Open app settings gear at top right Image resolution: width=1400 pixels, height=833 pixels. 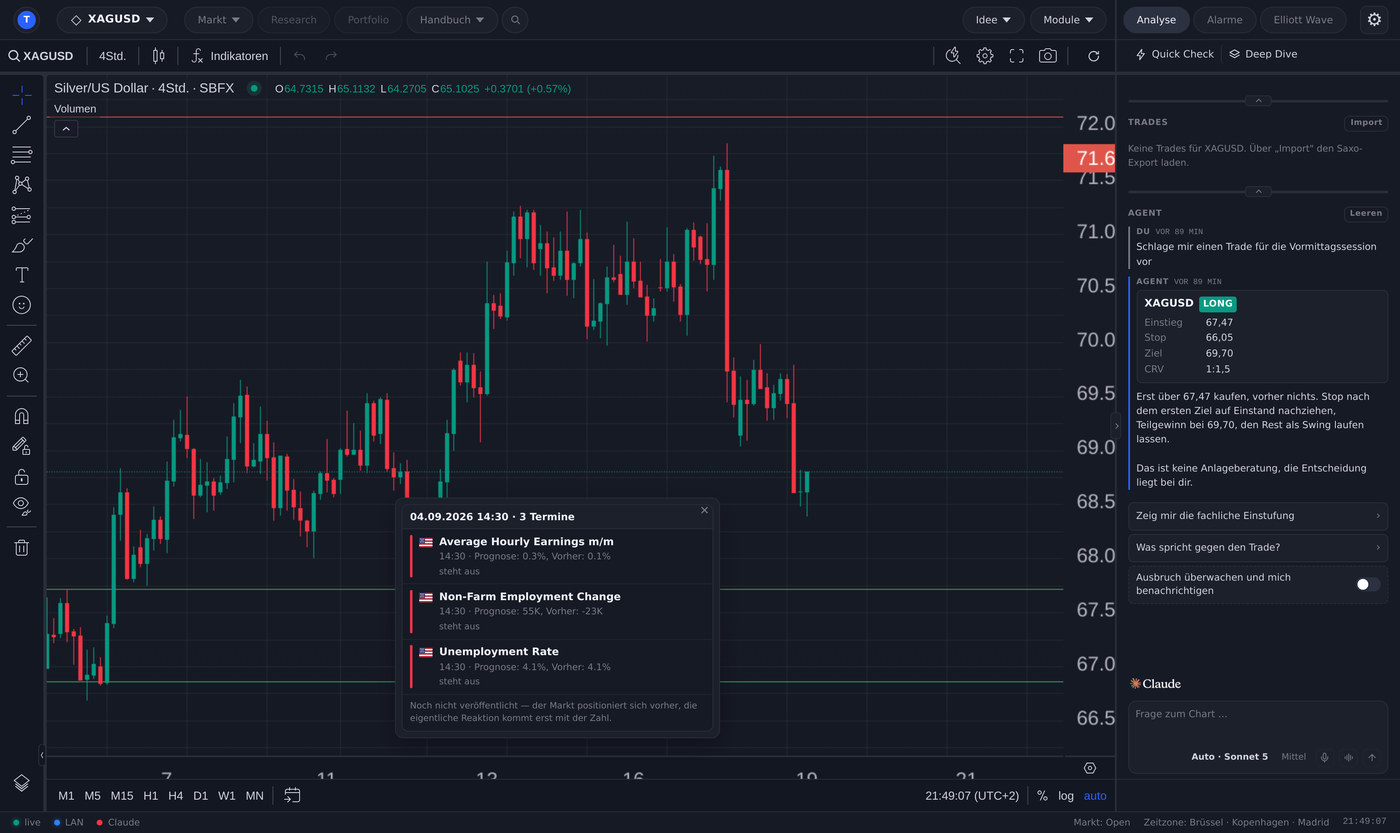[1374, 20]
